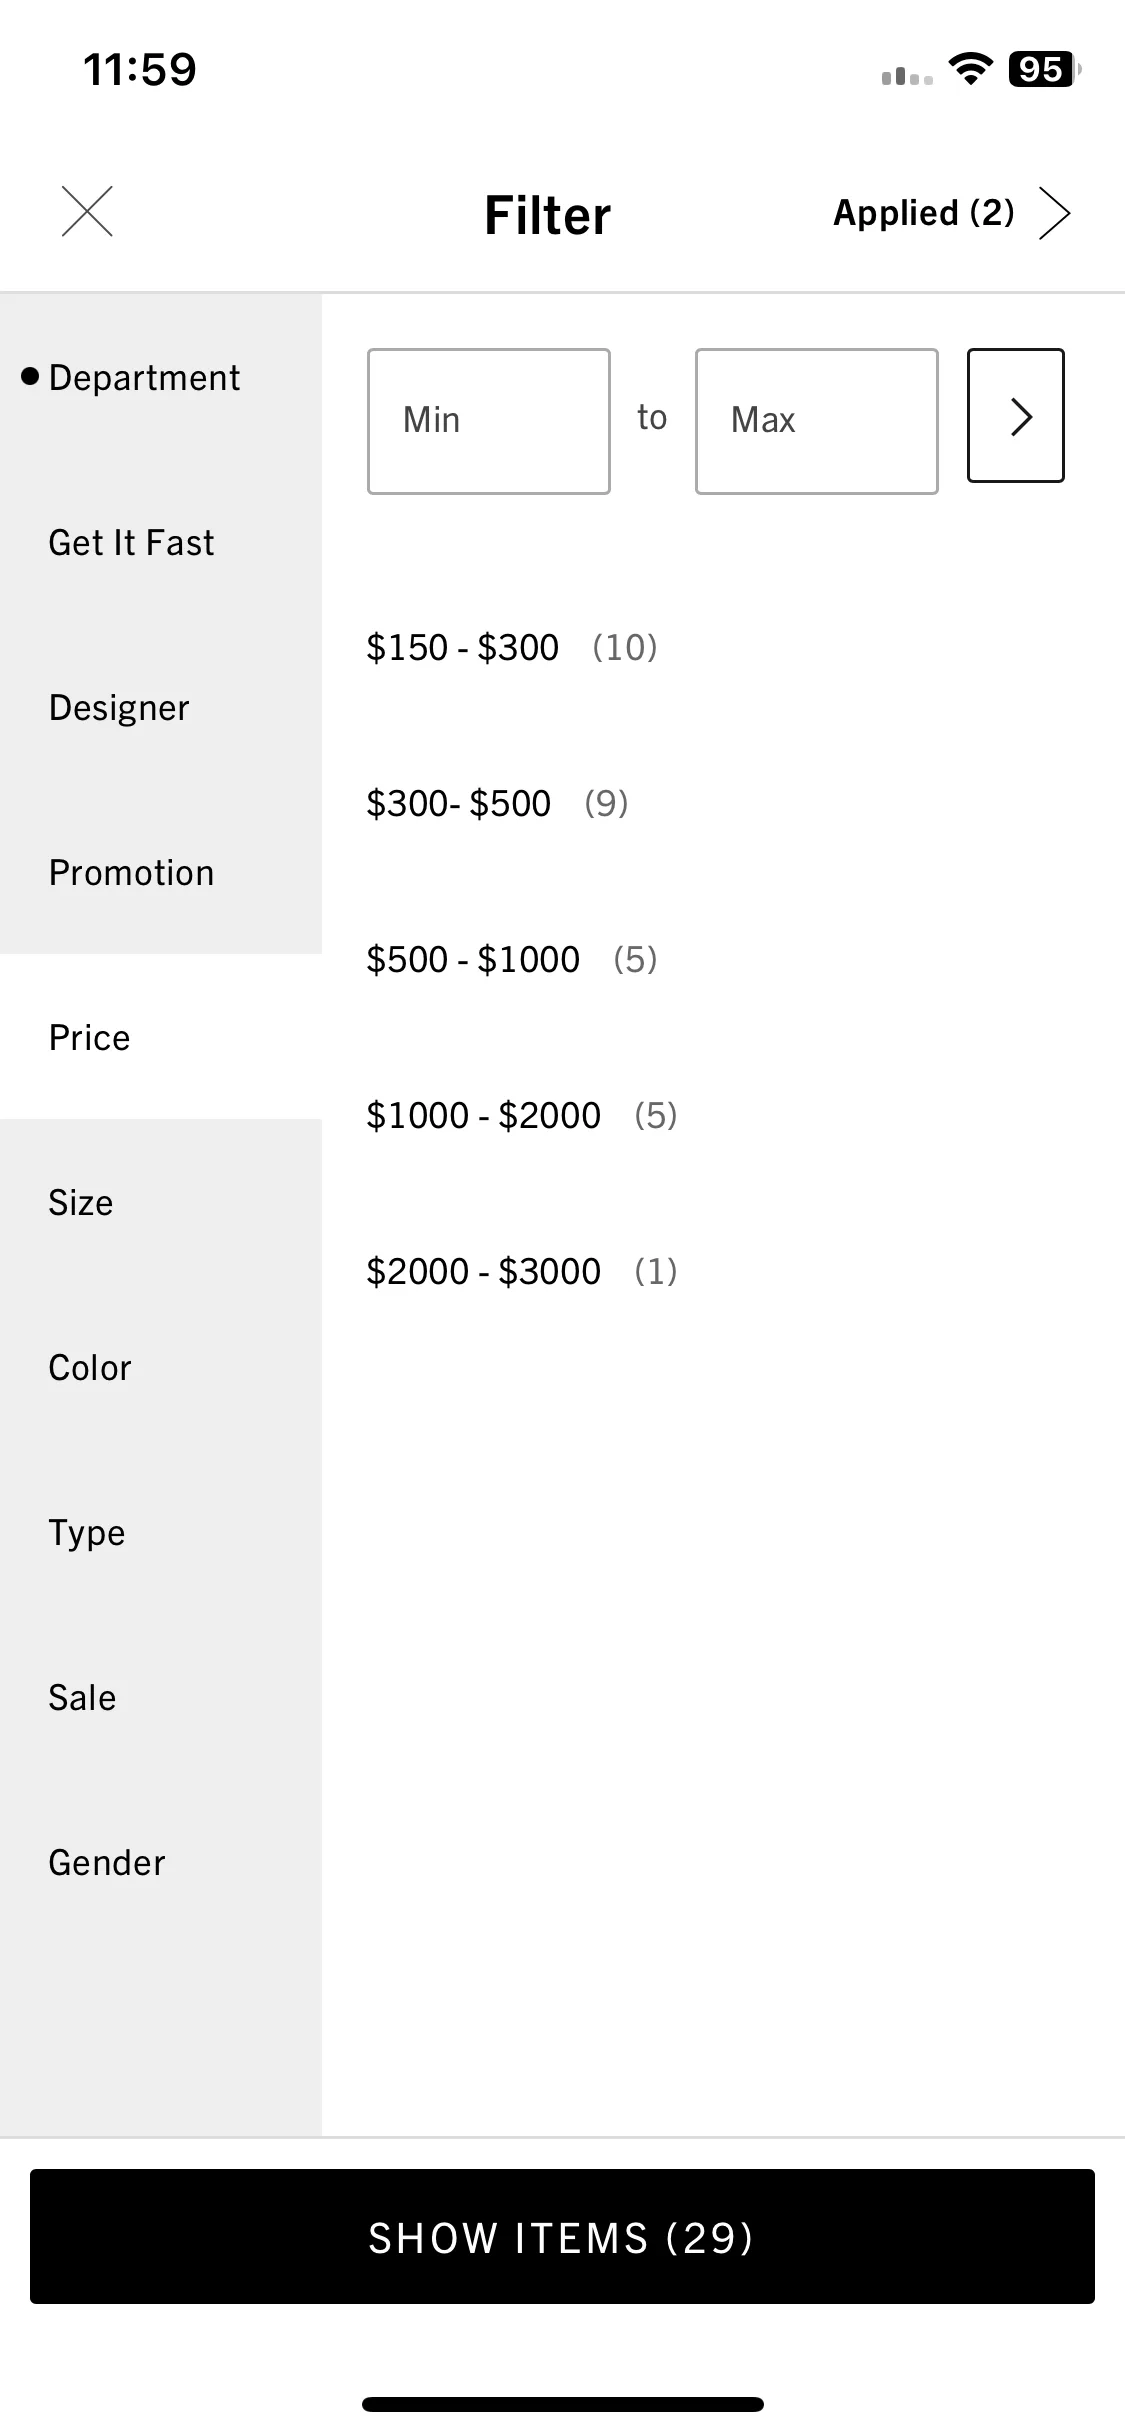Select the $500 - $1000 price range
Screen dimensions: 1125x2436
pyautogui.click(x=511, y=960)
